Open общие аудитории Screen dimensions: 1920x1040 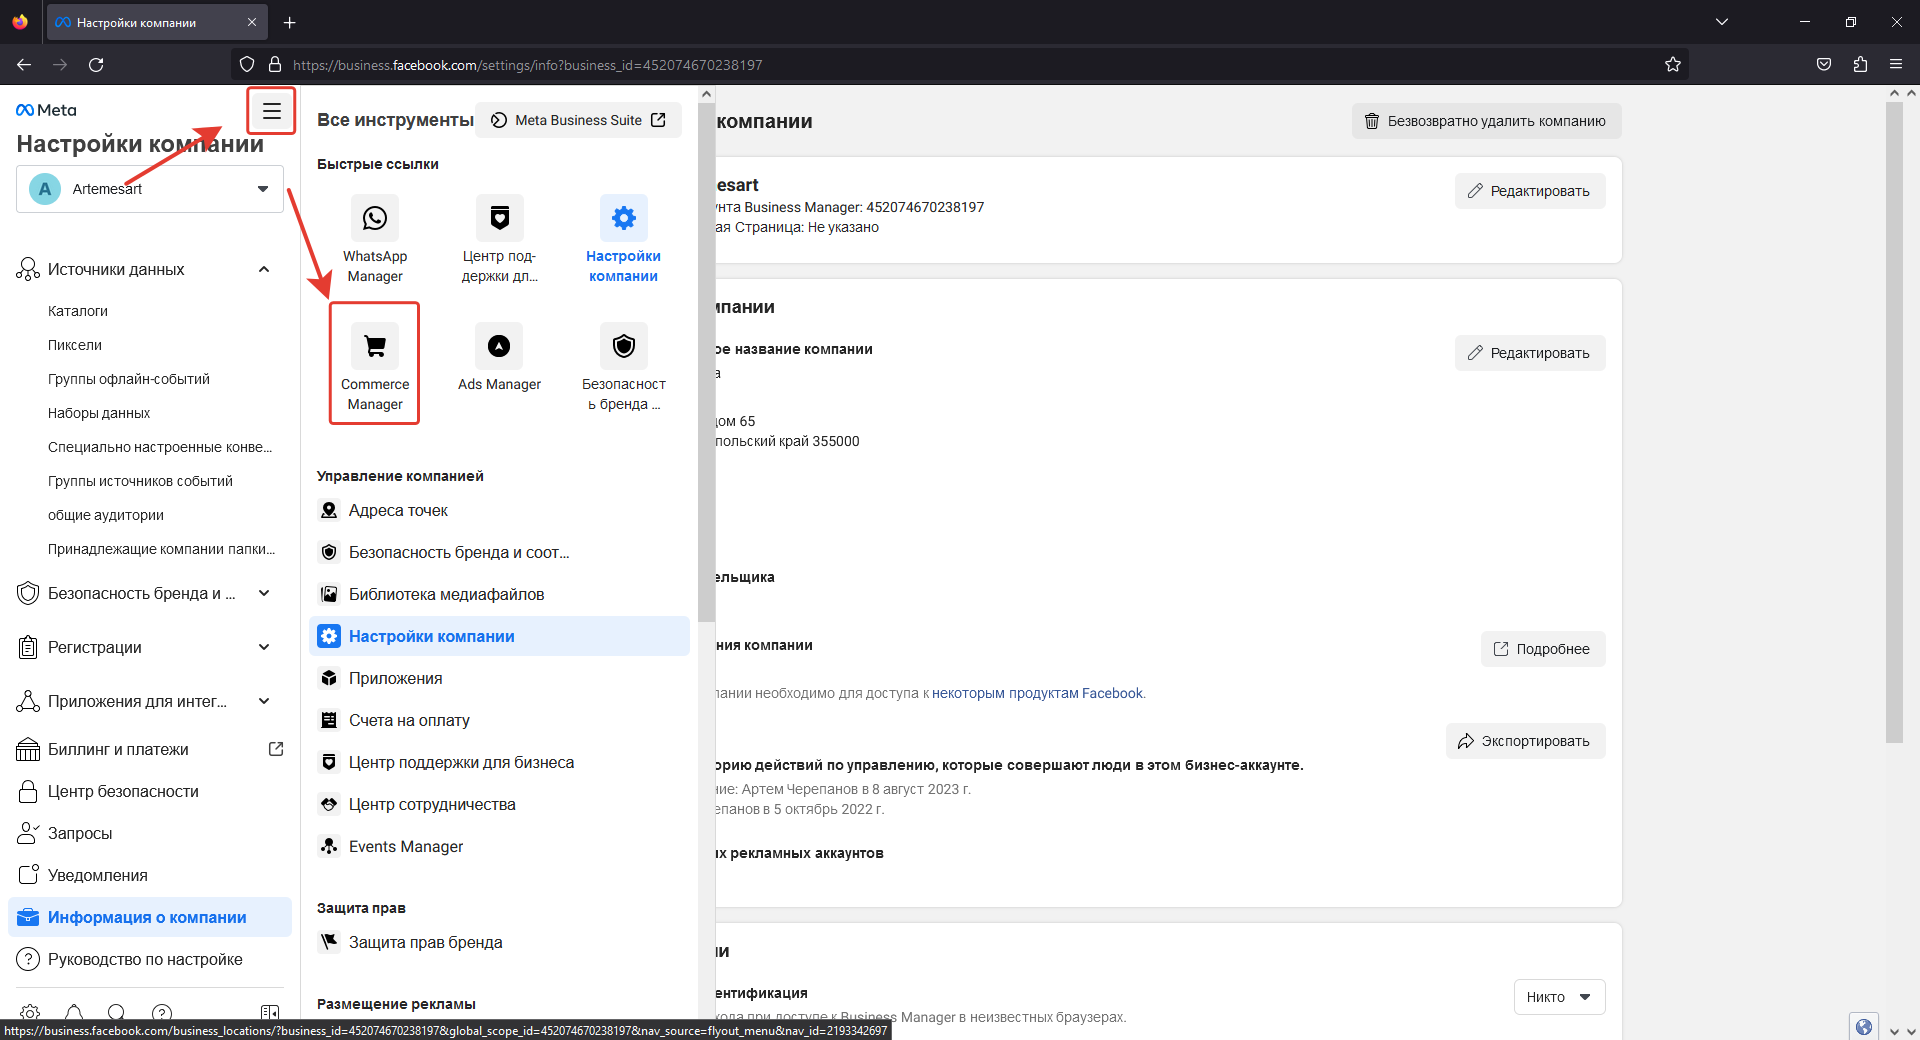pyautogui.click(x=106, y=515)
